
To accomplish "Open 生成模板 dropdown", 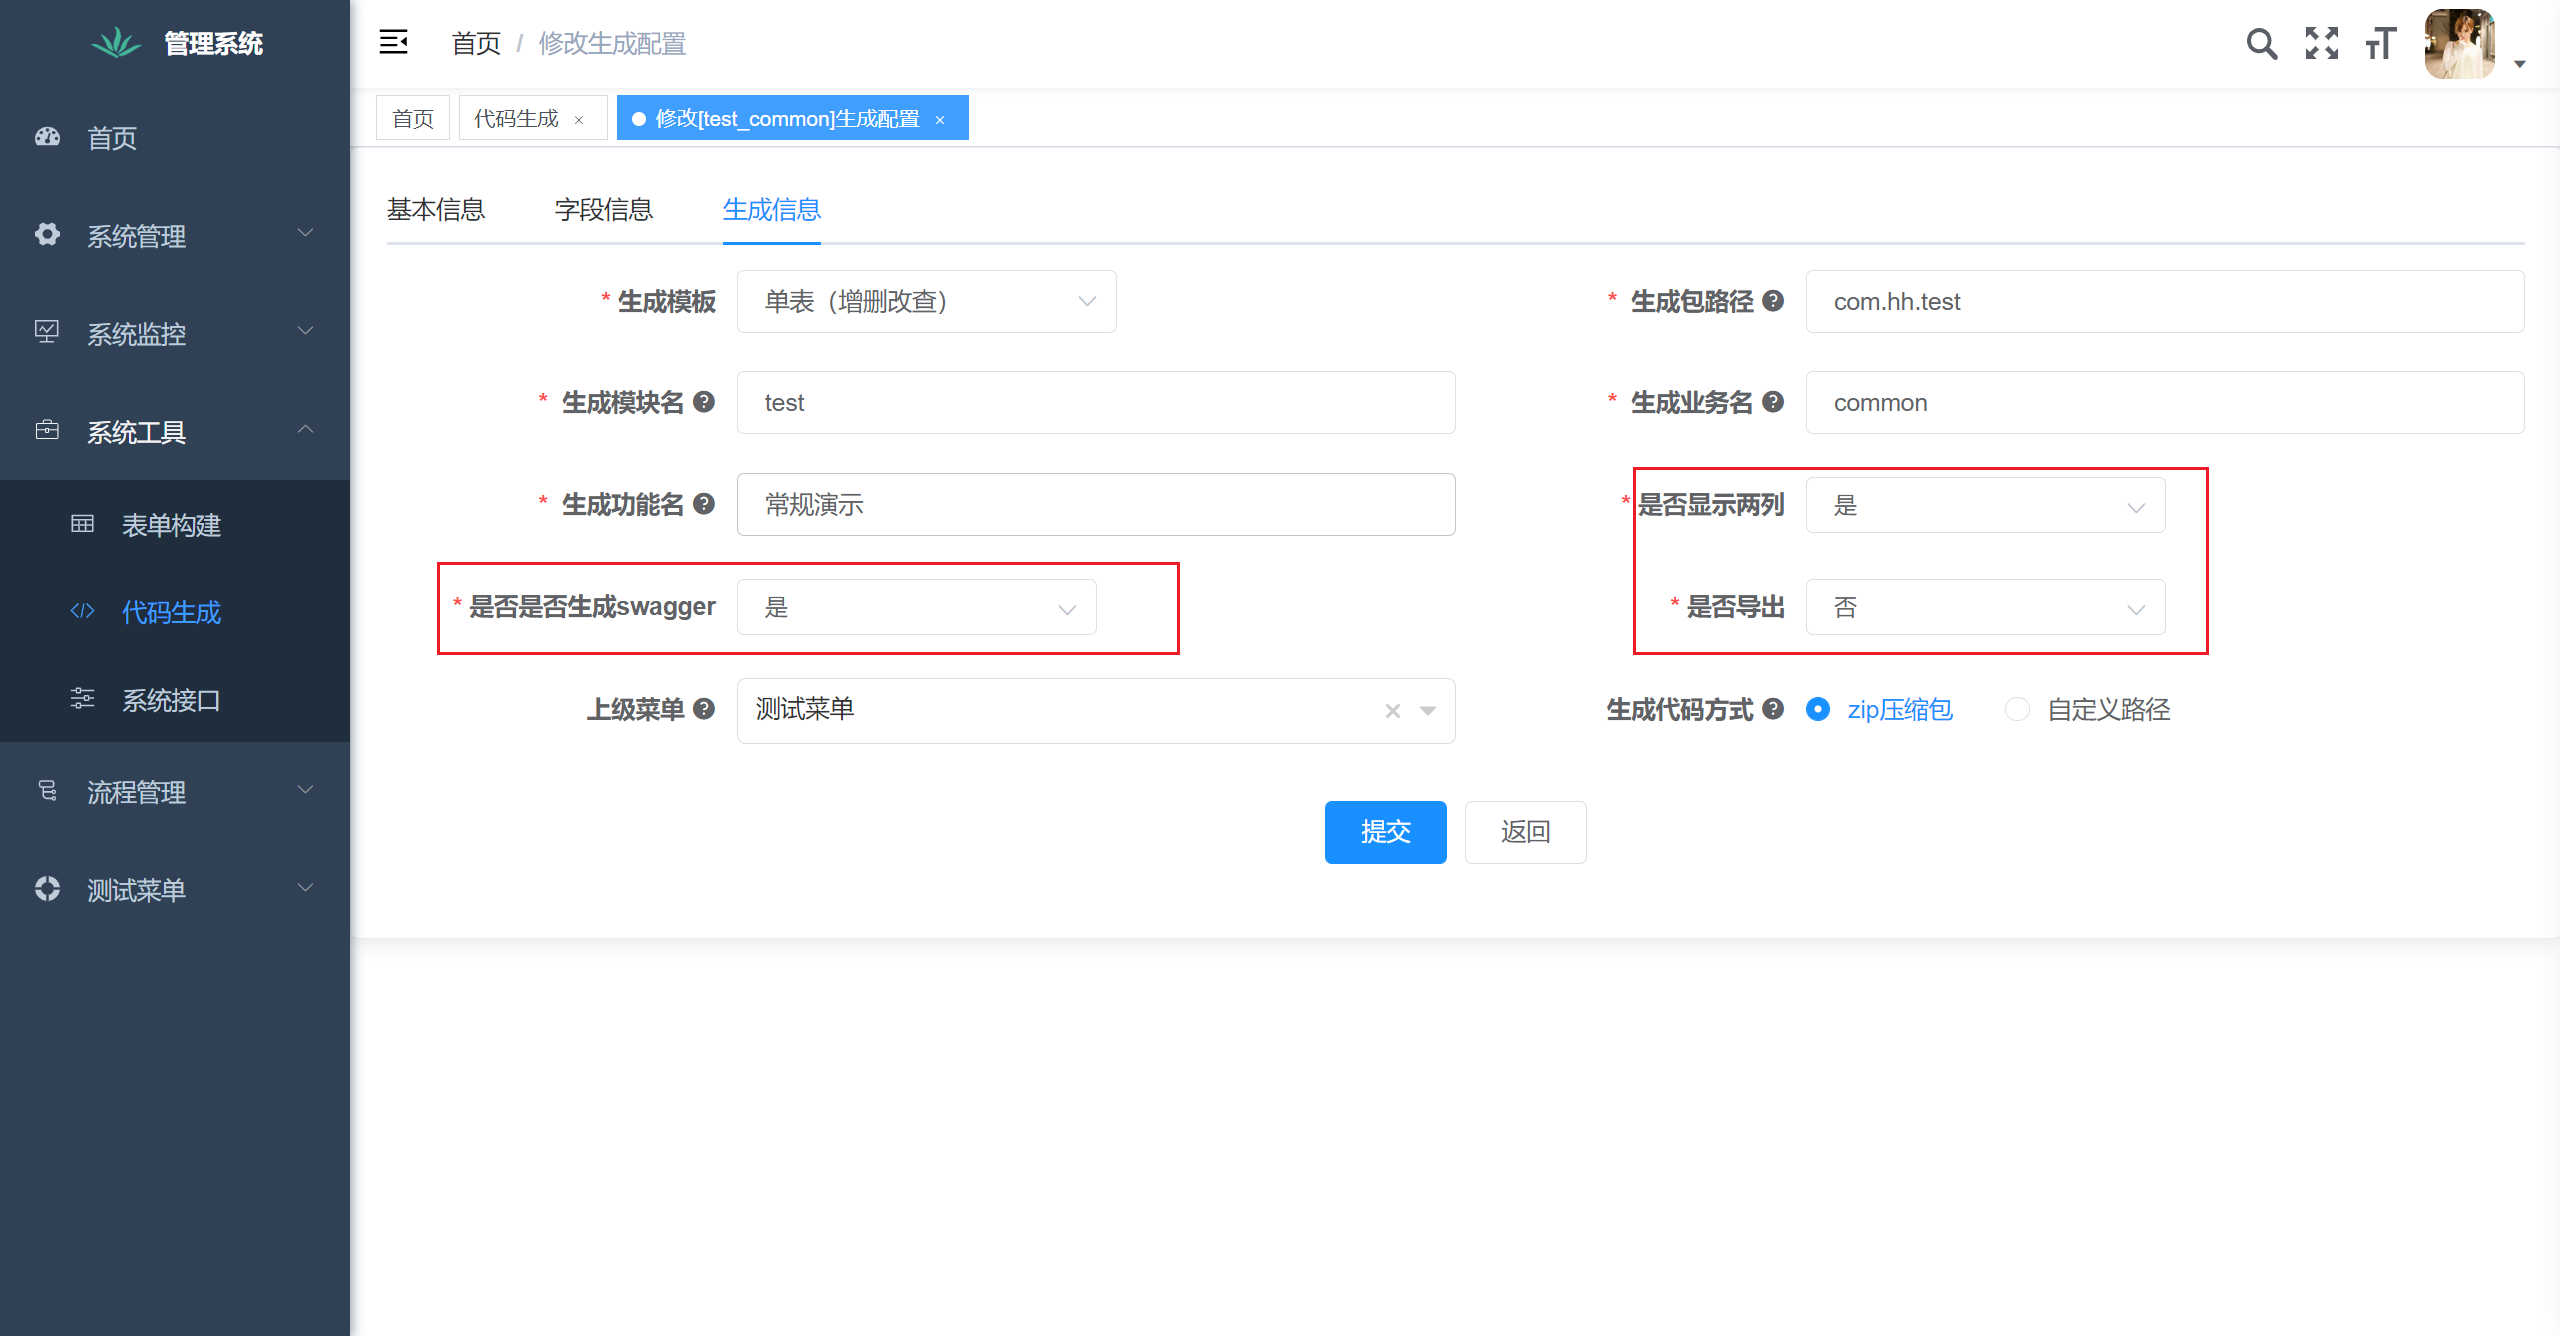I will tap(926, 301).
